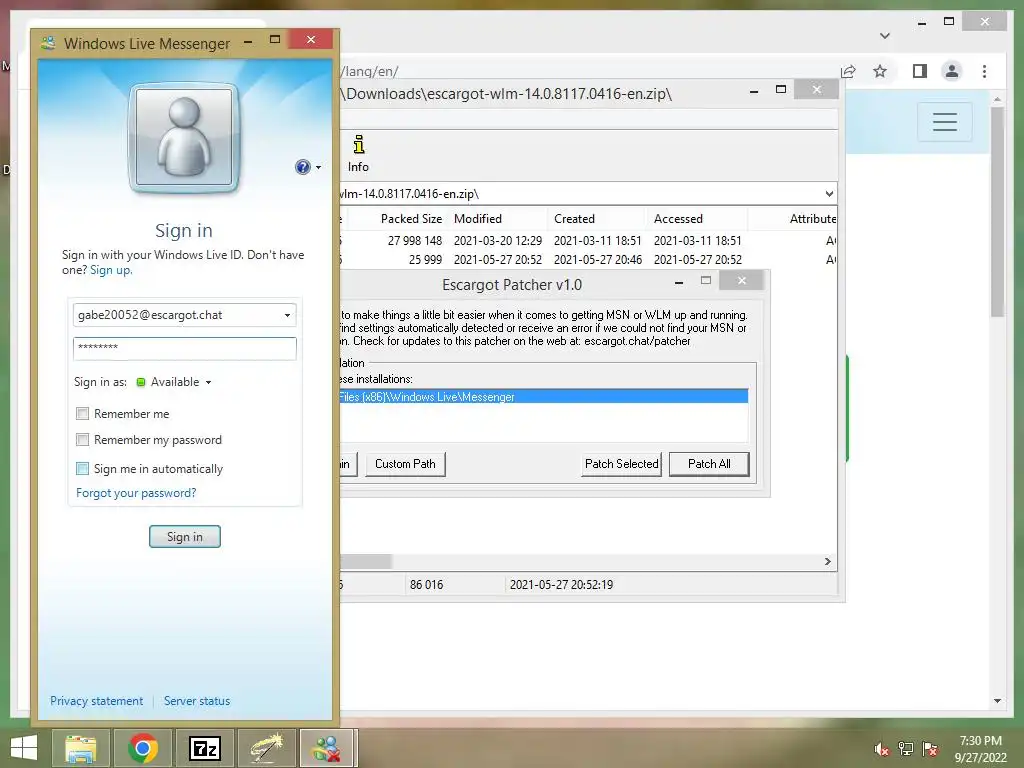Click the 7-Zip horizontal scrollbar right arrow
1024x768 pixels.
(x=828, y=562)
